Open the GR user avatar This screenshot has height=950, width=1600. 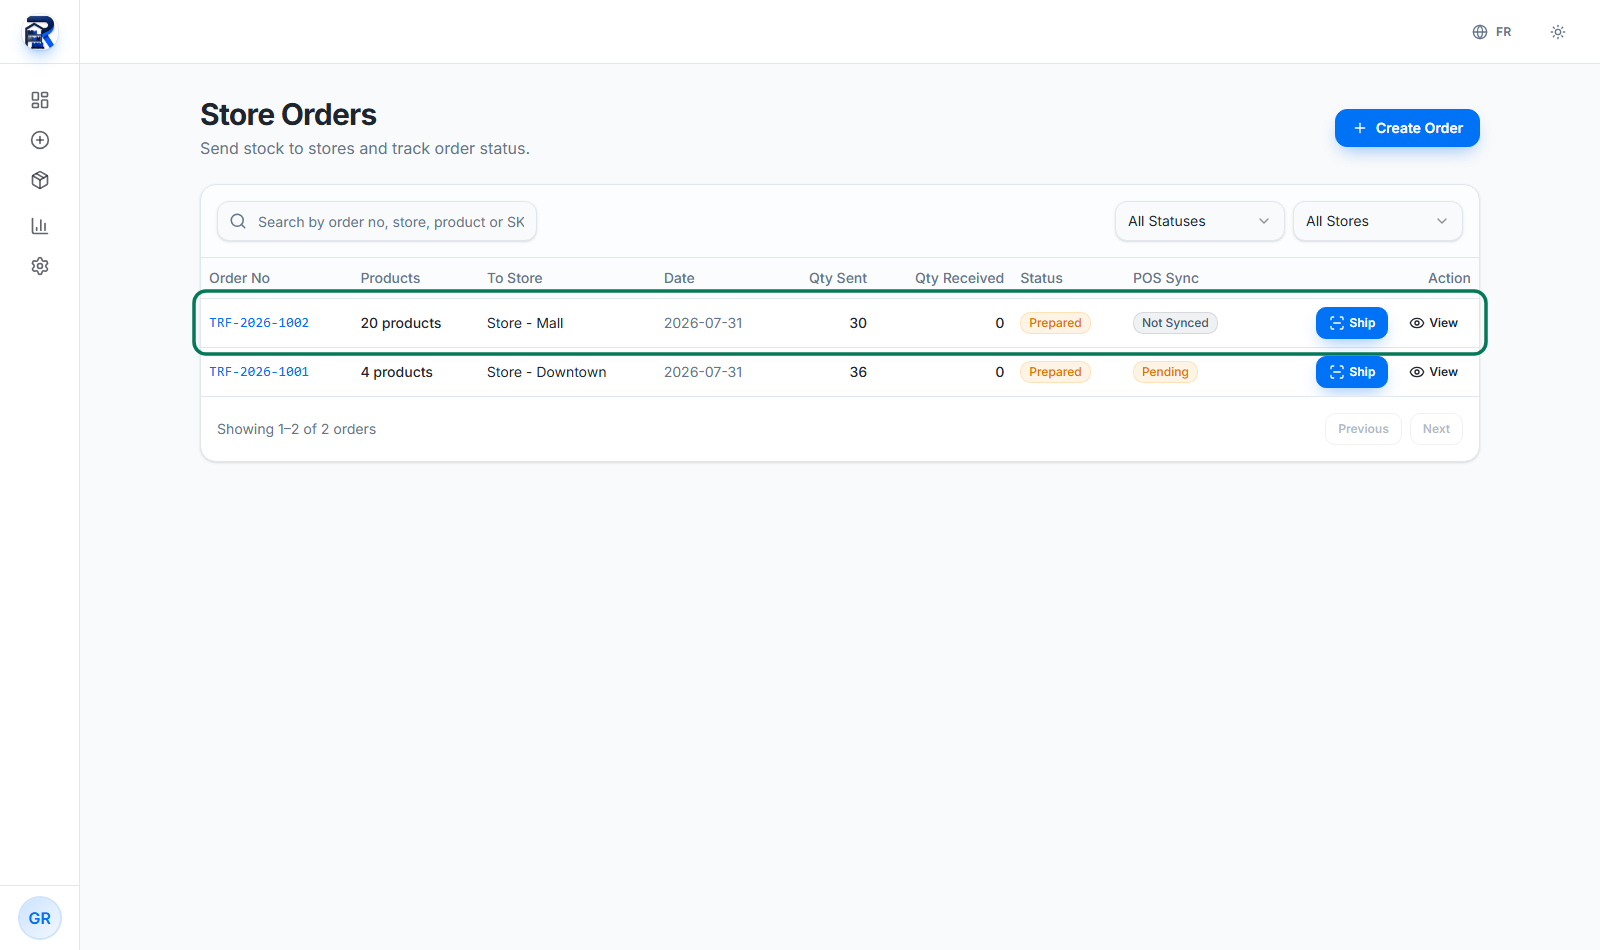[x=40, y=918]
